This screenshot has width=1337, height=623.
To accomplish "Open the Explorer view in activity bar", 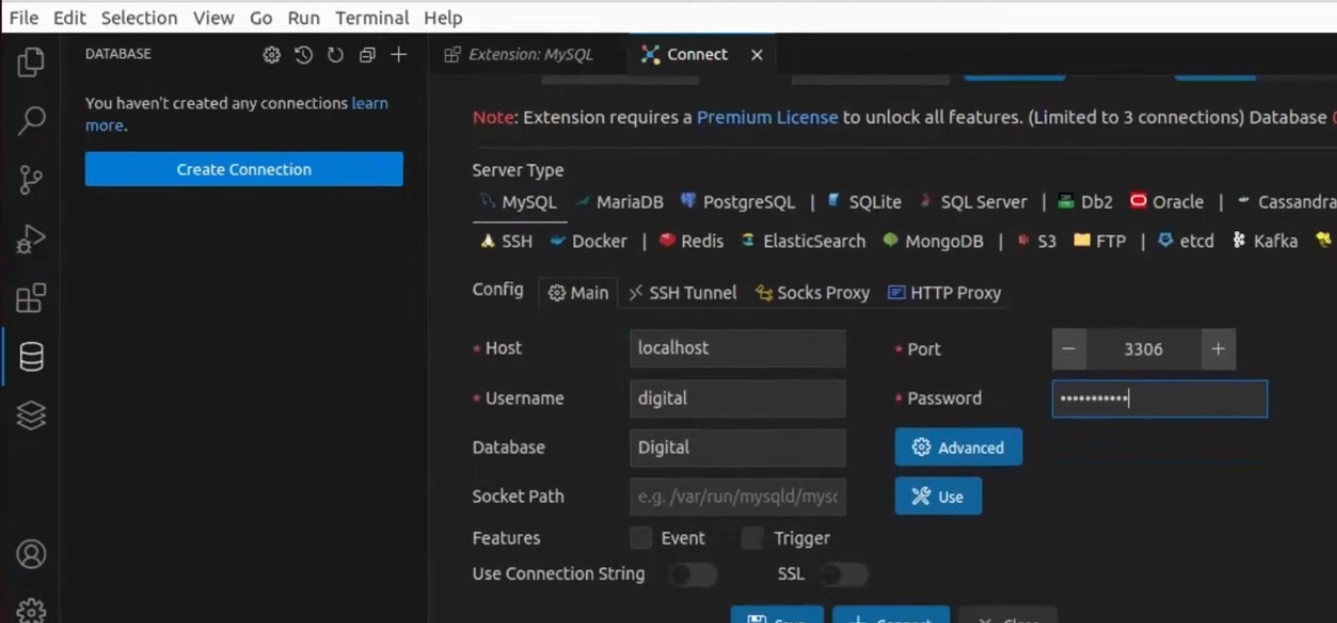I will pos(31,62).
